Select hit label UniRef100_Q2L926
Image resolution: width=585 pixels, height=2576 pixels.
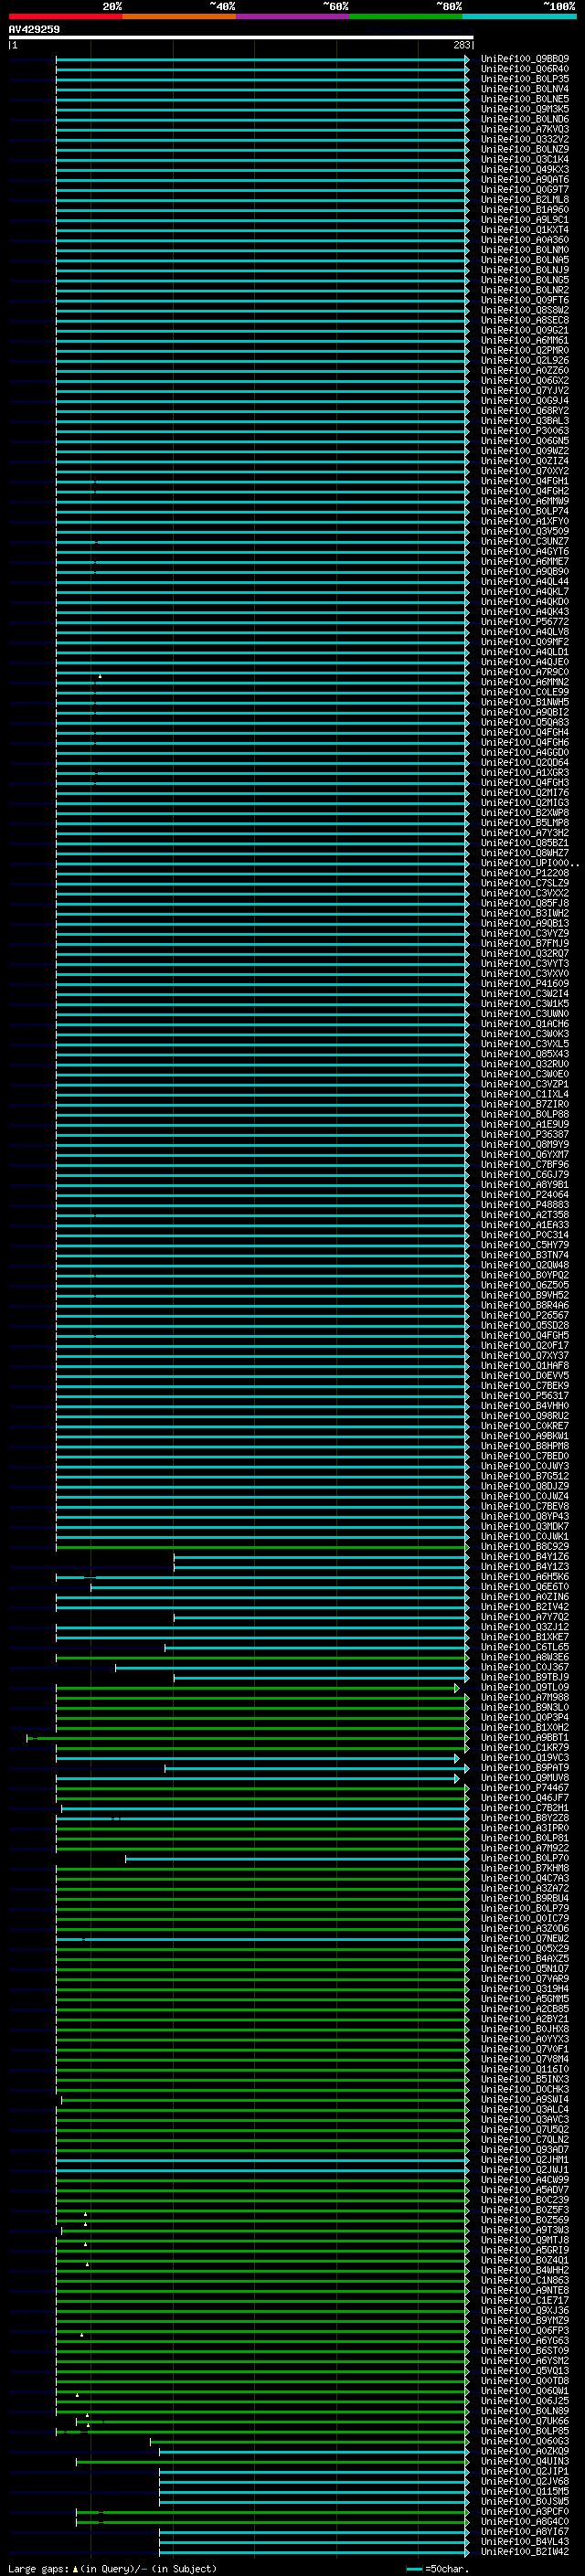(524, 360)
